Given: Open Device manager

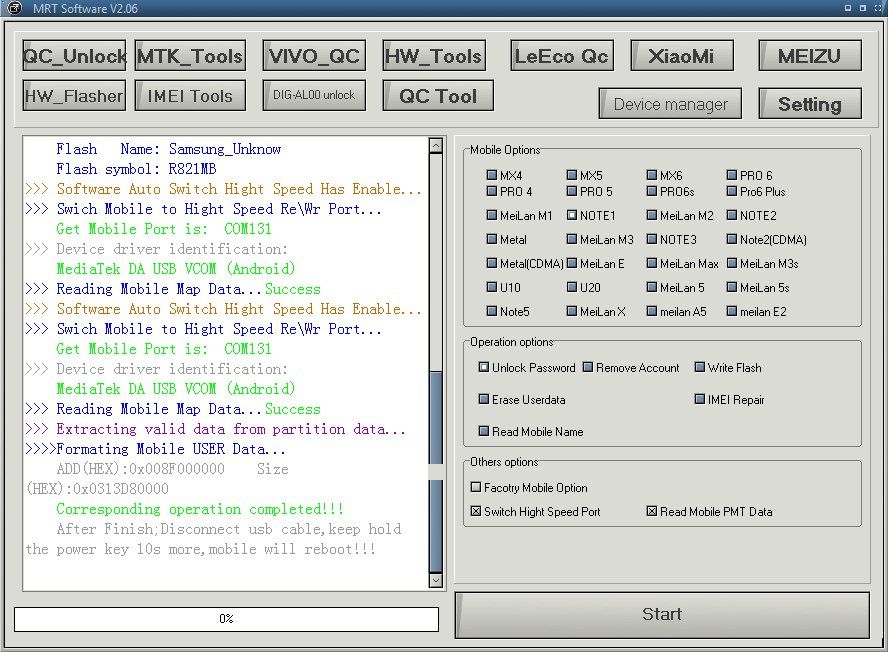Looking at the screenshot, I should [x=670, y=104].
